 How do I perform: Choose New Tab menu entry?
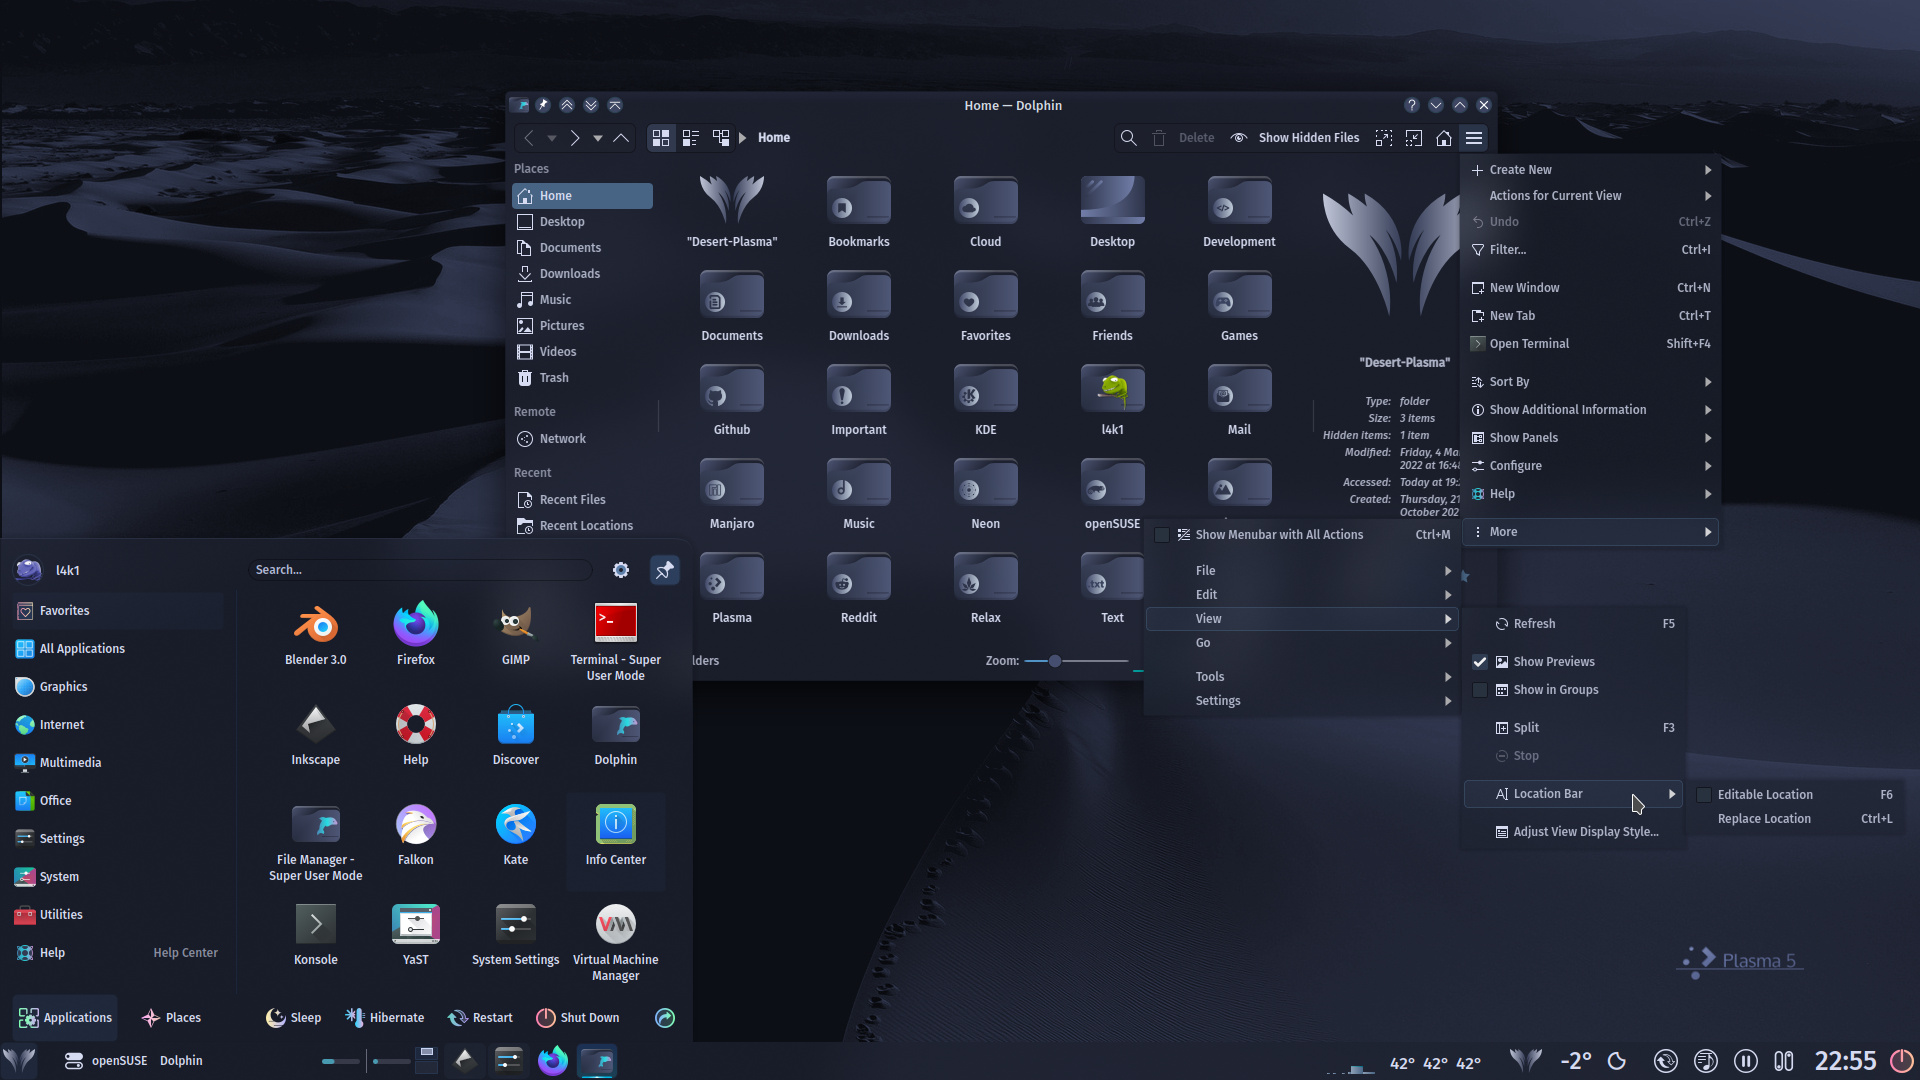point(1592,316)
